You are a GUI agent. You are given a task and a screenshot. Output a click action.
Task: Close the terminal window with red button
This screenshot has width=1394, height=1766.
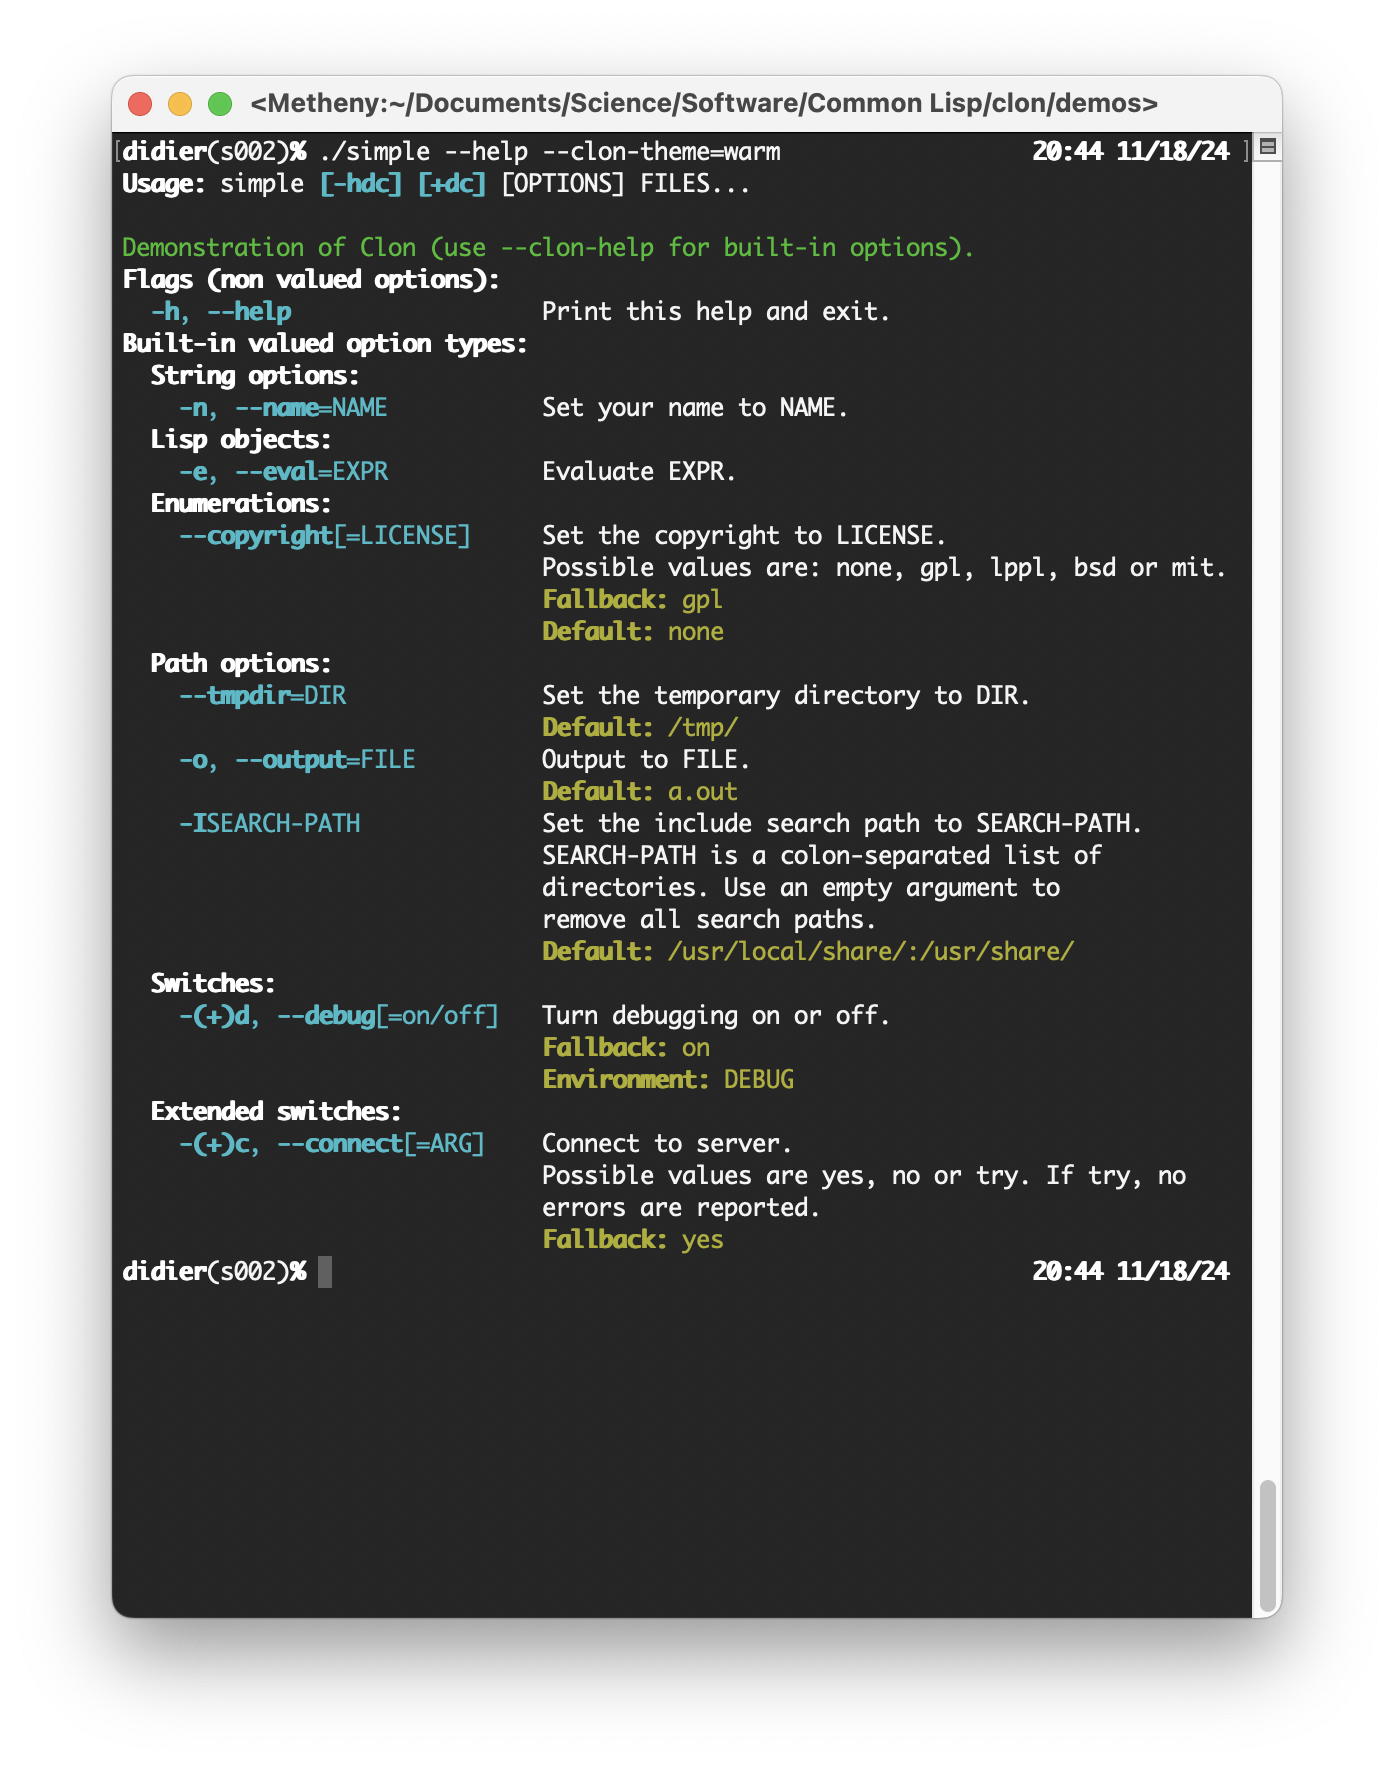tap(141, 104)
